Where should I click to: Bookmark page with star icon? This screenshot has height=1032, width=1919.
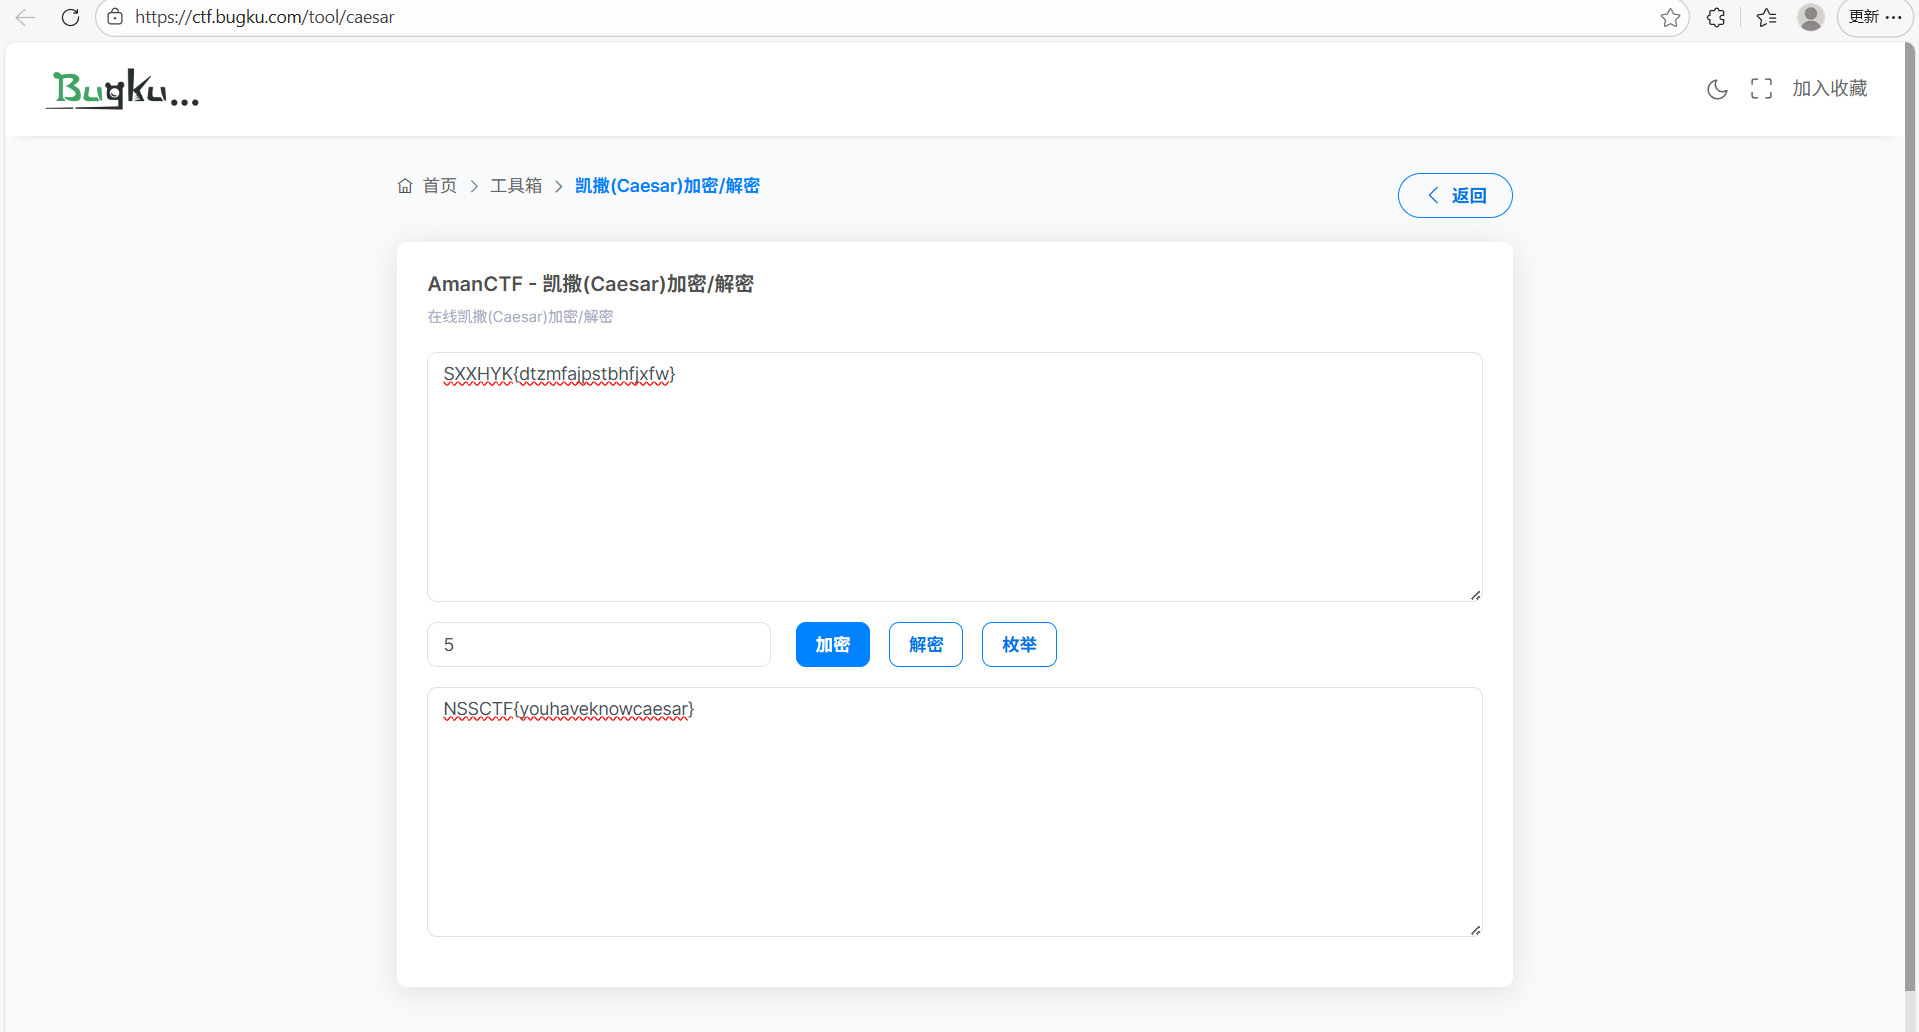(1670, 17)
